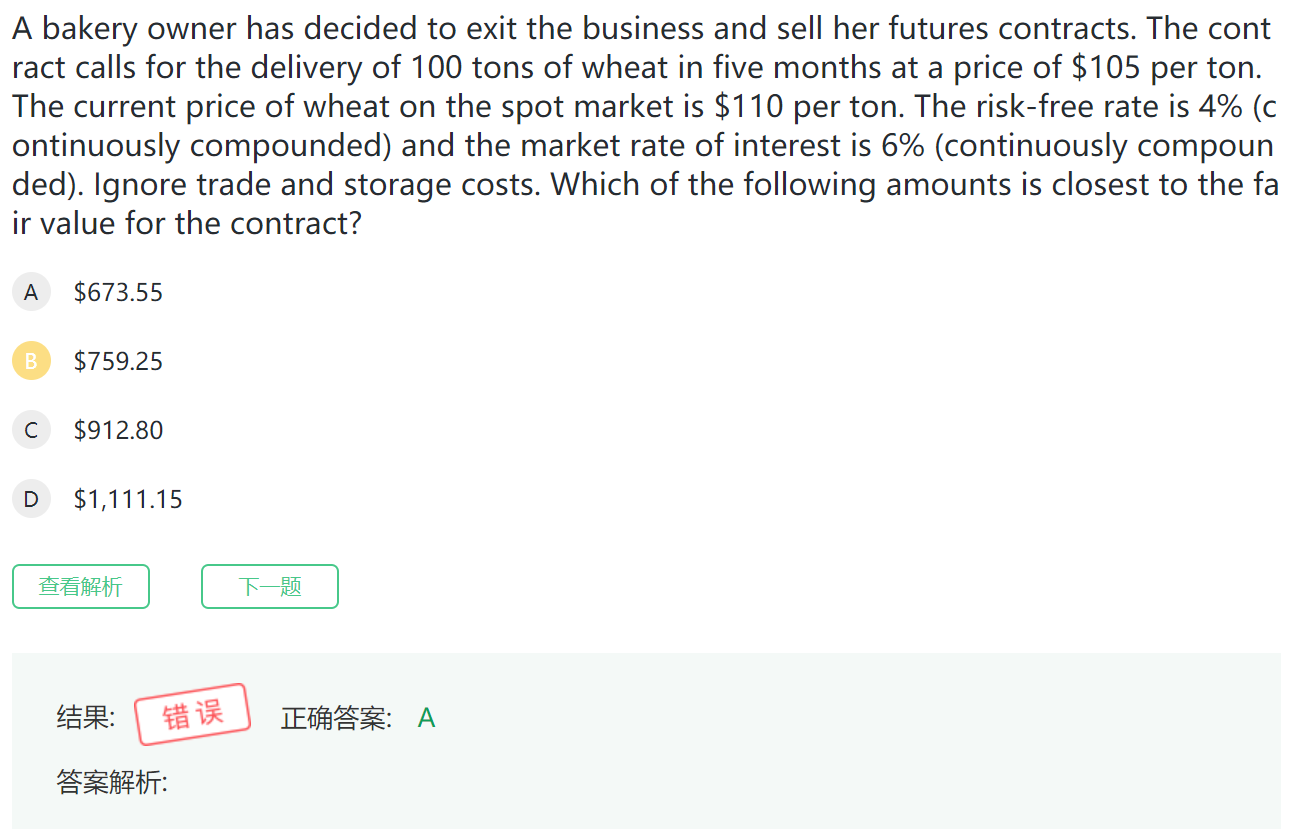
Task: Go to next question with 下一题
Action: 270,587
